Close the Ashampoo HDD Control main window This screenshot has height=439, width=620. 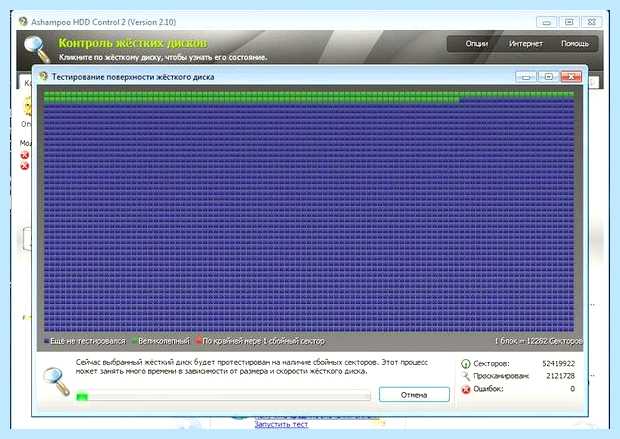click(592, 22)
